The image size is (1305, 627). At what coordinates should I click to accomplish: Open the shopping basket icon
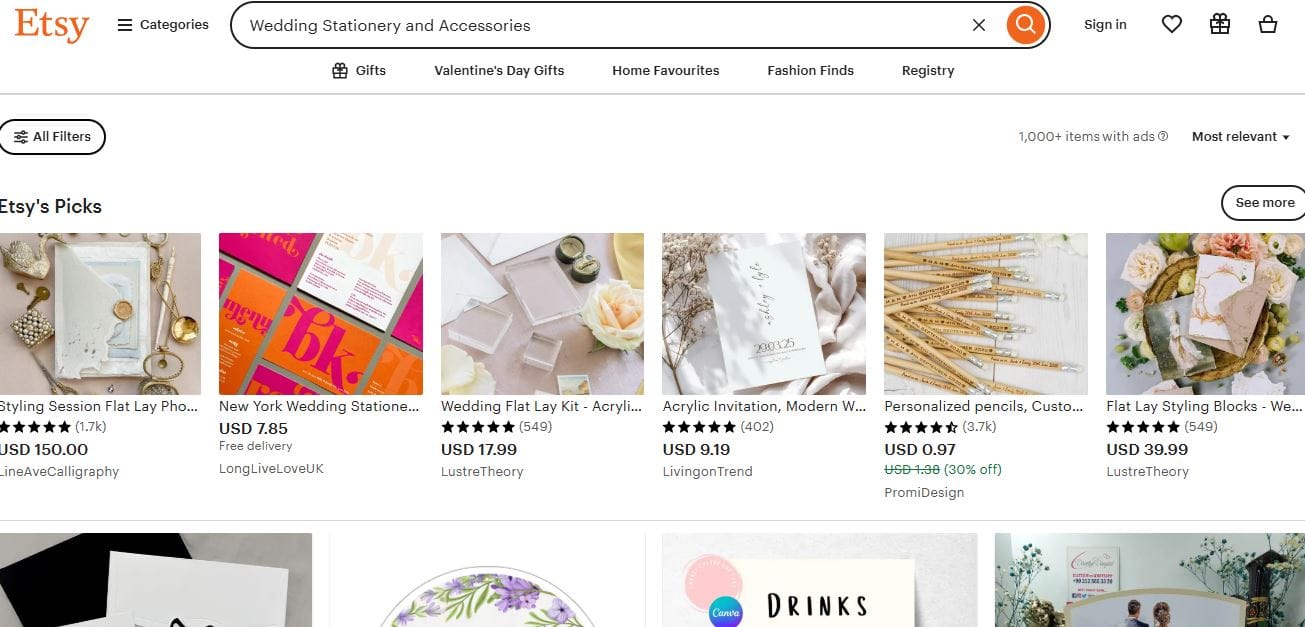click(x=1268, y=25)
